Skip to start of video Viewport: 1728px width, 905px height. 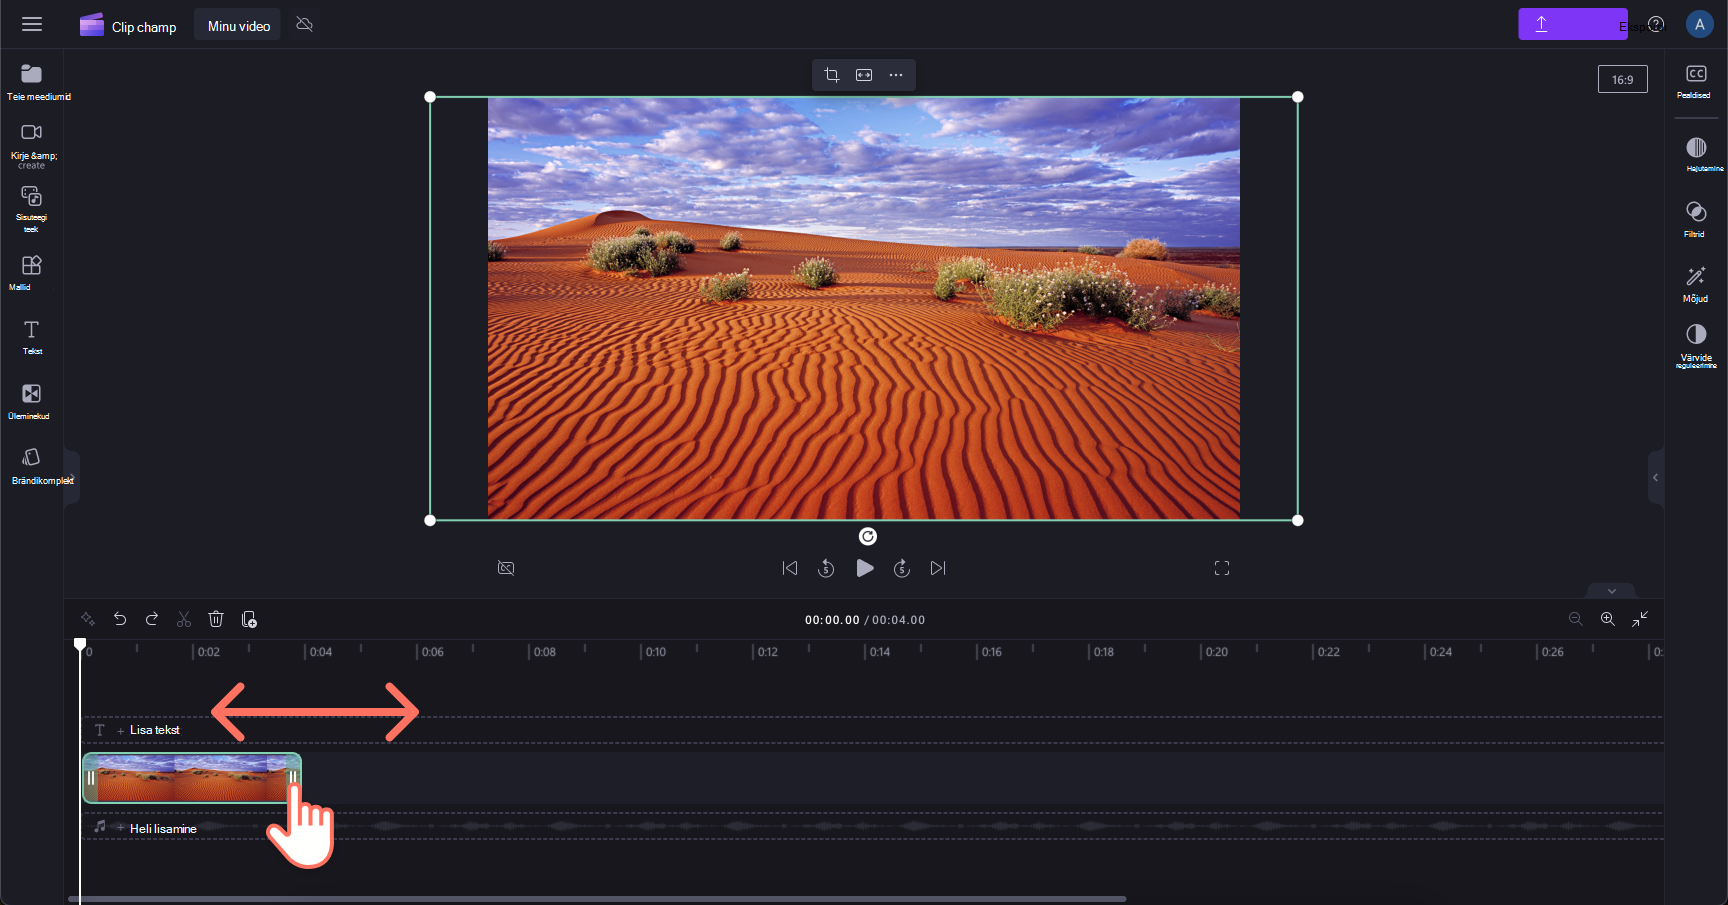click(x=790, y=568)
